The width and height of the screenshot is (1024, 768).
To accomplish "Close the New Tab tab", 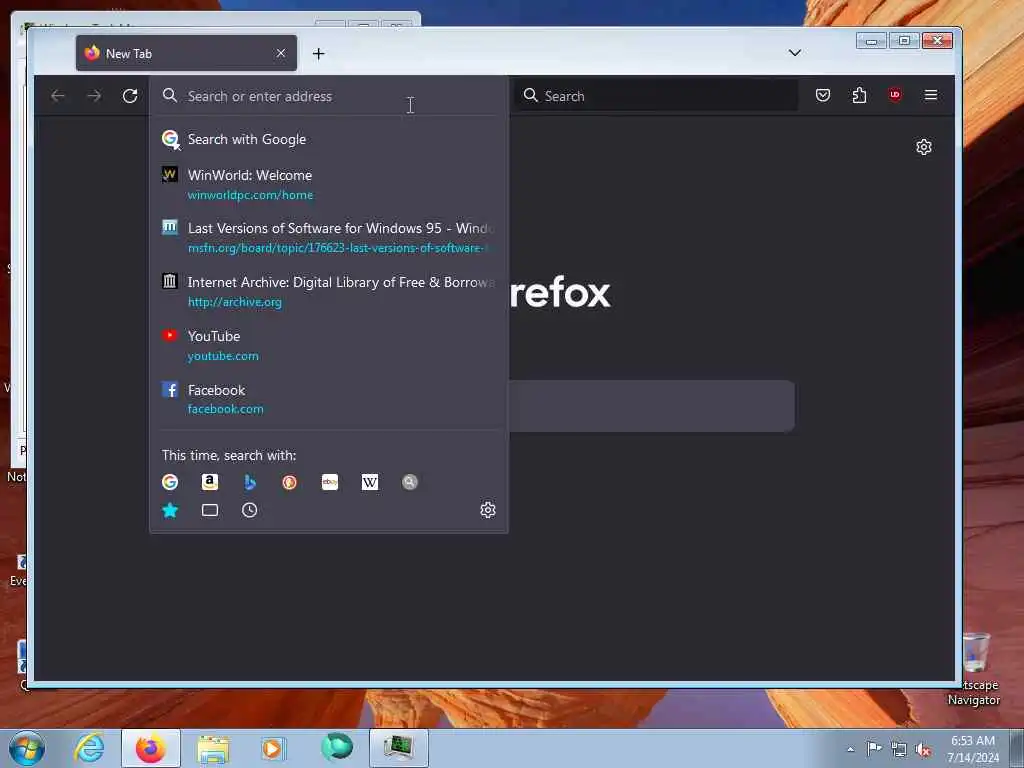I will (281, 53).
